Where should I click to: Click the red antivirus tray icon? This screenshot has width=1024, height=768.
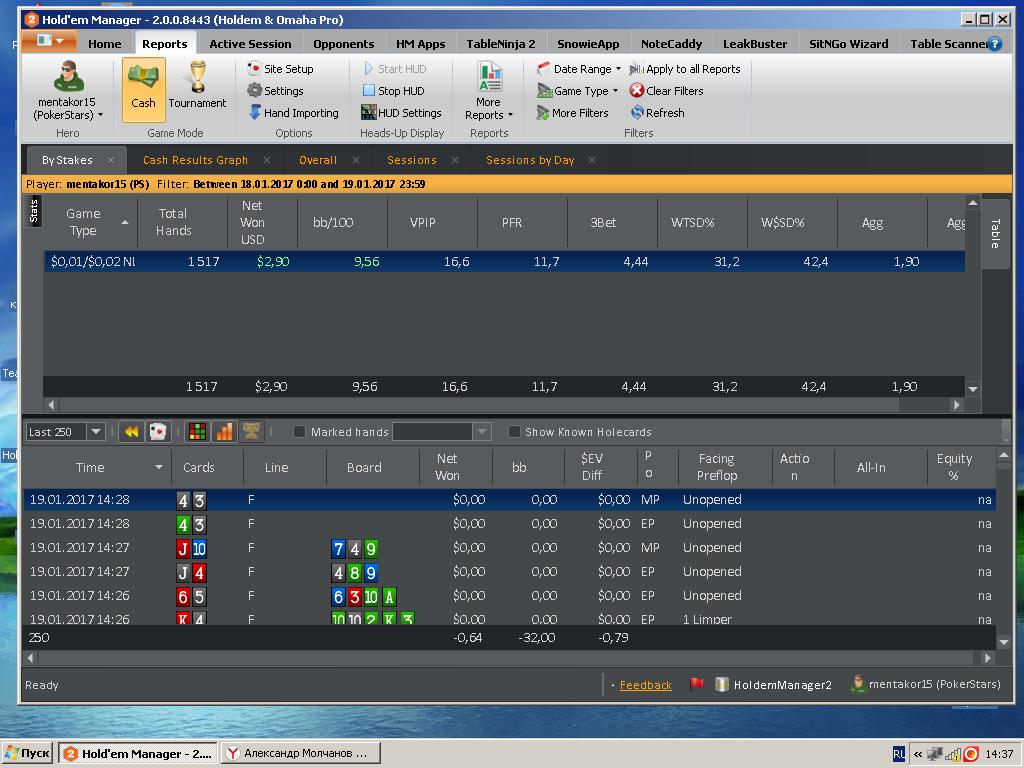tap(971, 754)
